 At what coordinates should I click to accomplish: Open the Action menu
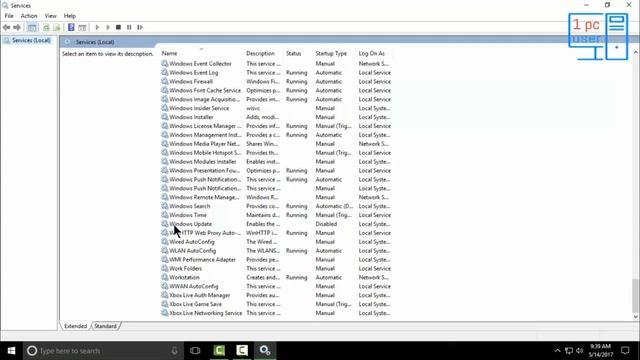pos(29,16)
